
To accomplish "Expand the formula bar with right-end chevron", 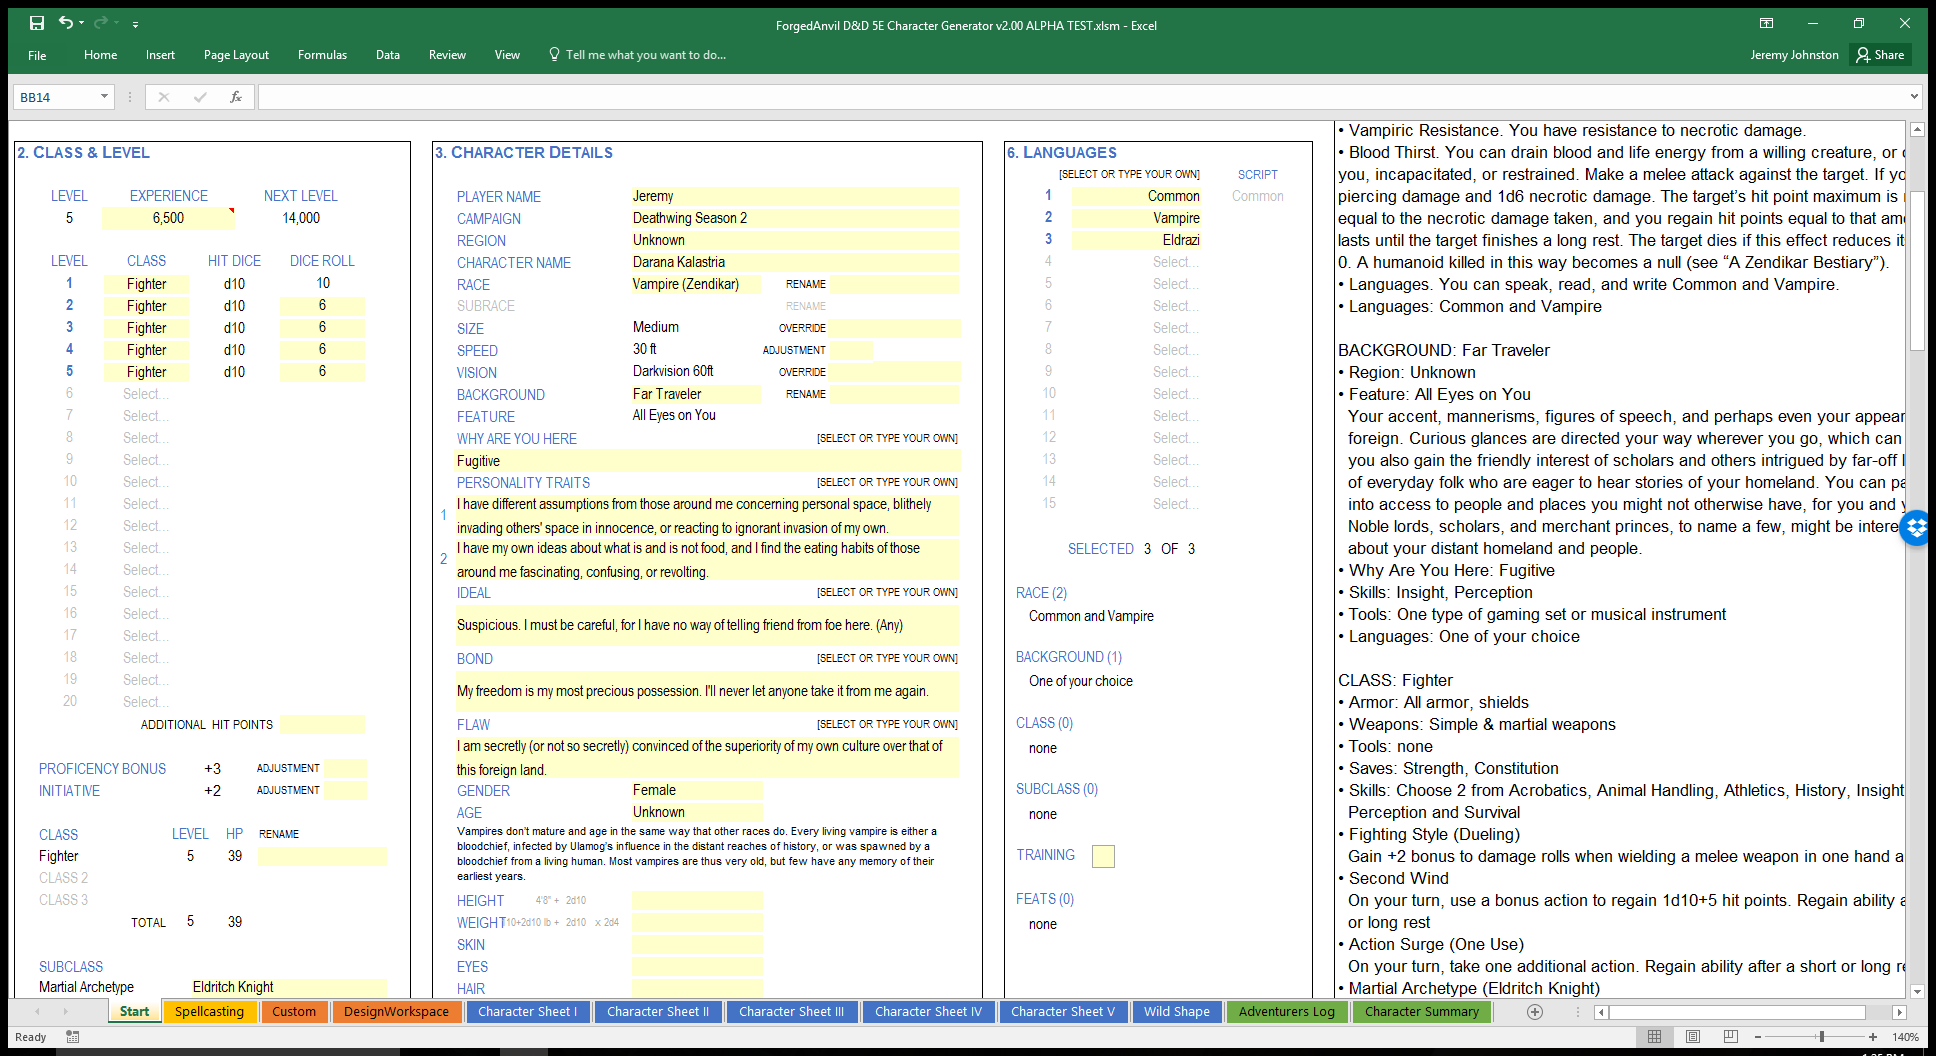I will (x=1914, y=97).
